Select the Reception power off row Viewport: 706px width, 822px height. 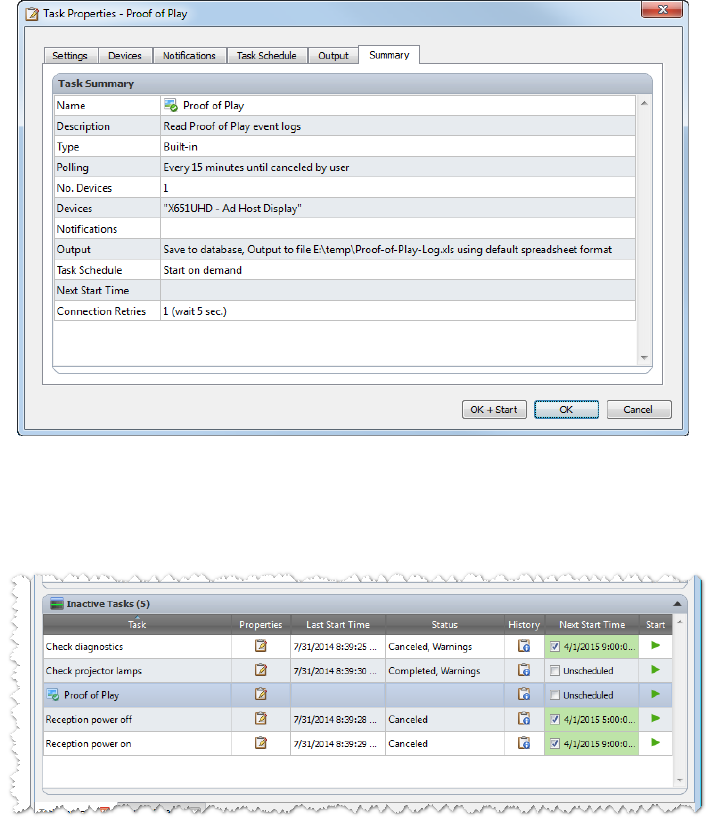(x=357, y=719)
